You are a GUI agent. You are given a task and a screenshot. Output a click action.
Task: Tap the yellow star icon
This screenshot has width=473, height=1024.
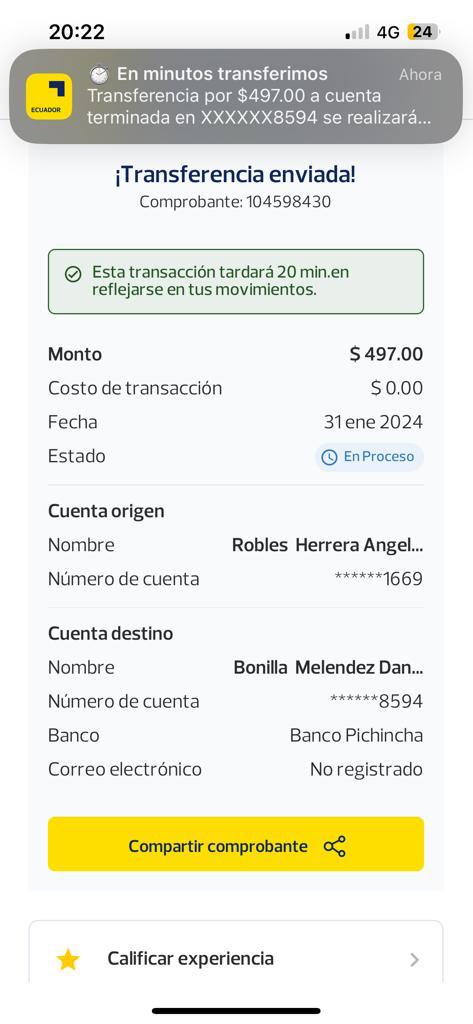(68, 959)
